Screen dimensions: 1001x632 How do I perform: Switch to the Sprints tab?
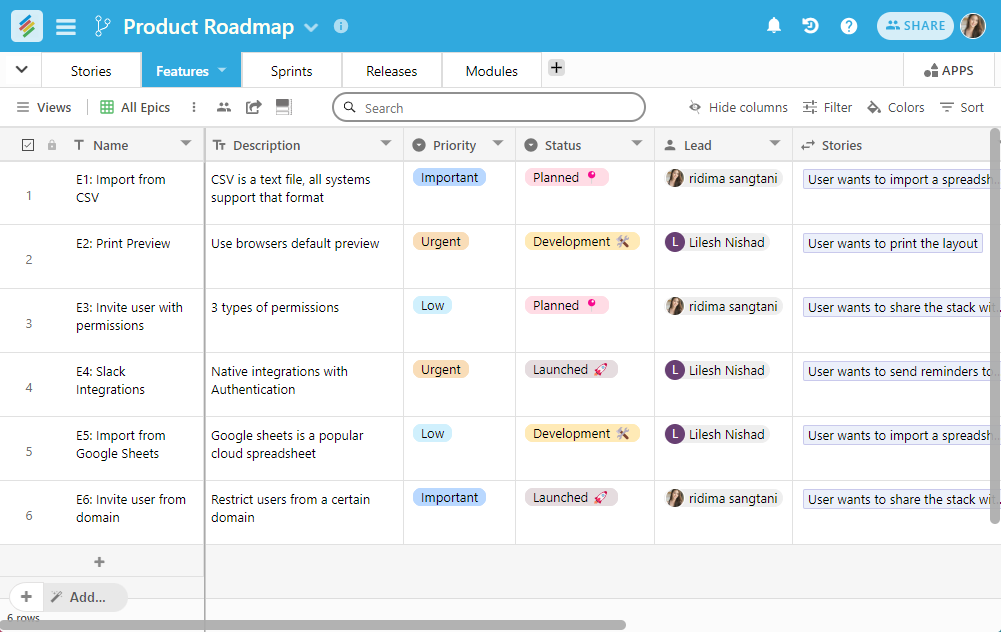coord(291,71)
